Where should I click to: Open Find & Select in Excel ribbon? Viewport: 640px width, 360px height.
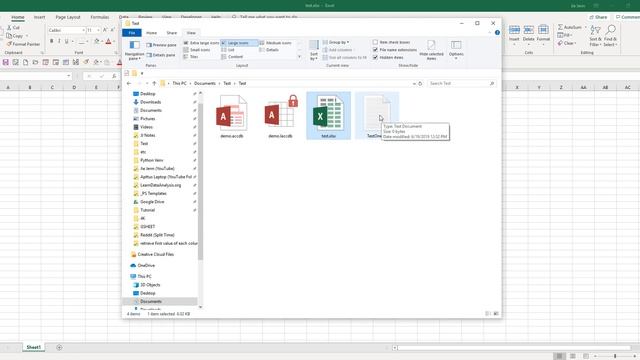[x=611, y=36]
